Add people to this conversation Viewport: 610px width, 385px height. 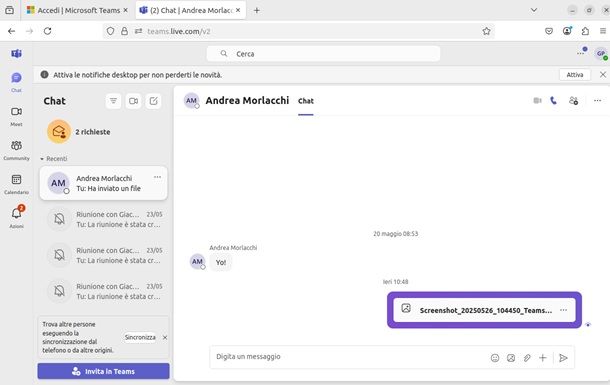(x=573, y=101)
